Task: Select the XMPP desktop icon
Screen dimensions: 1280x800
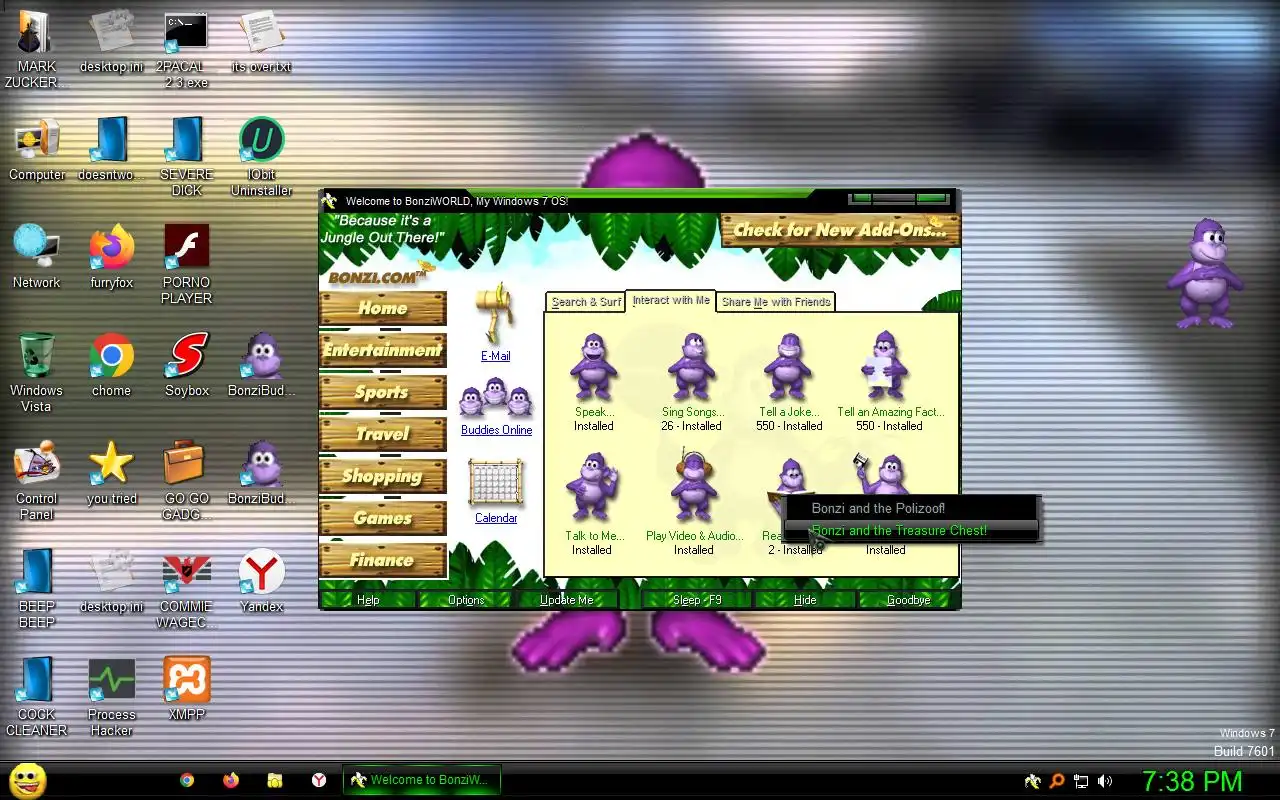Action: (187, 681)
